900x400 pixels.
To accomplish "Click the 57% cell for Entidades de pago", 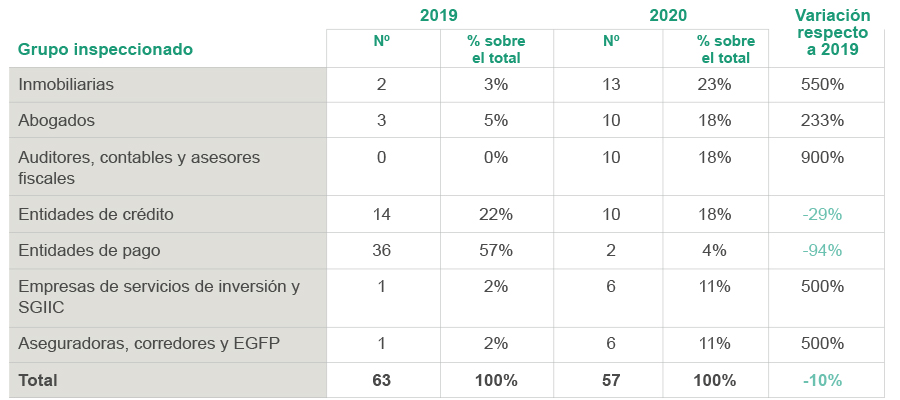I will pos(496,250).
